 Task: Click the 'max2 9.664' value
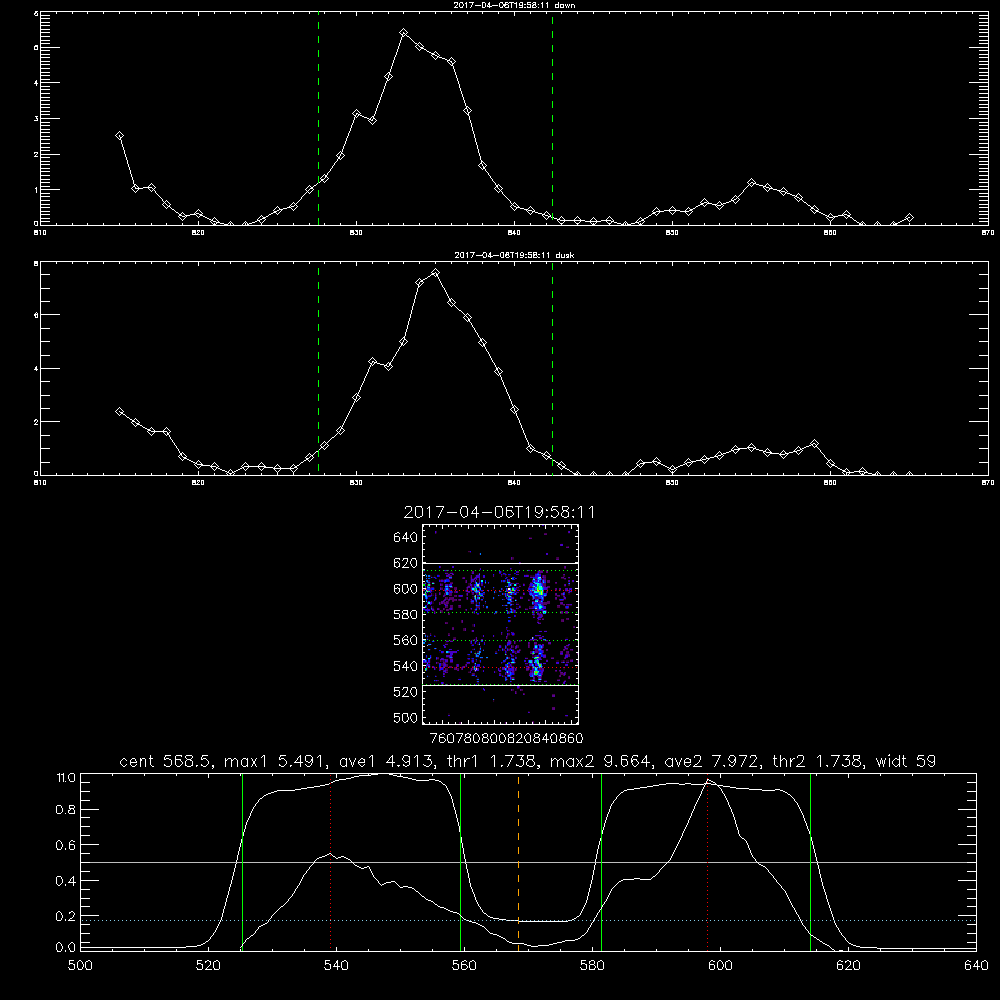[600, 761]
